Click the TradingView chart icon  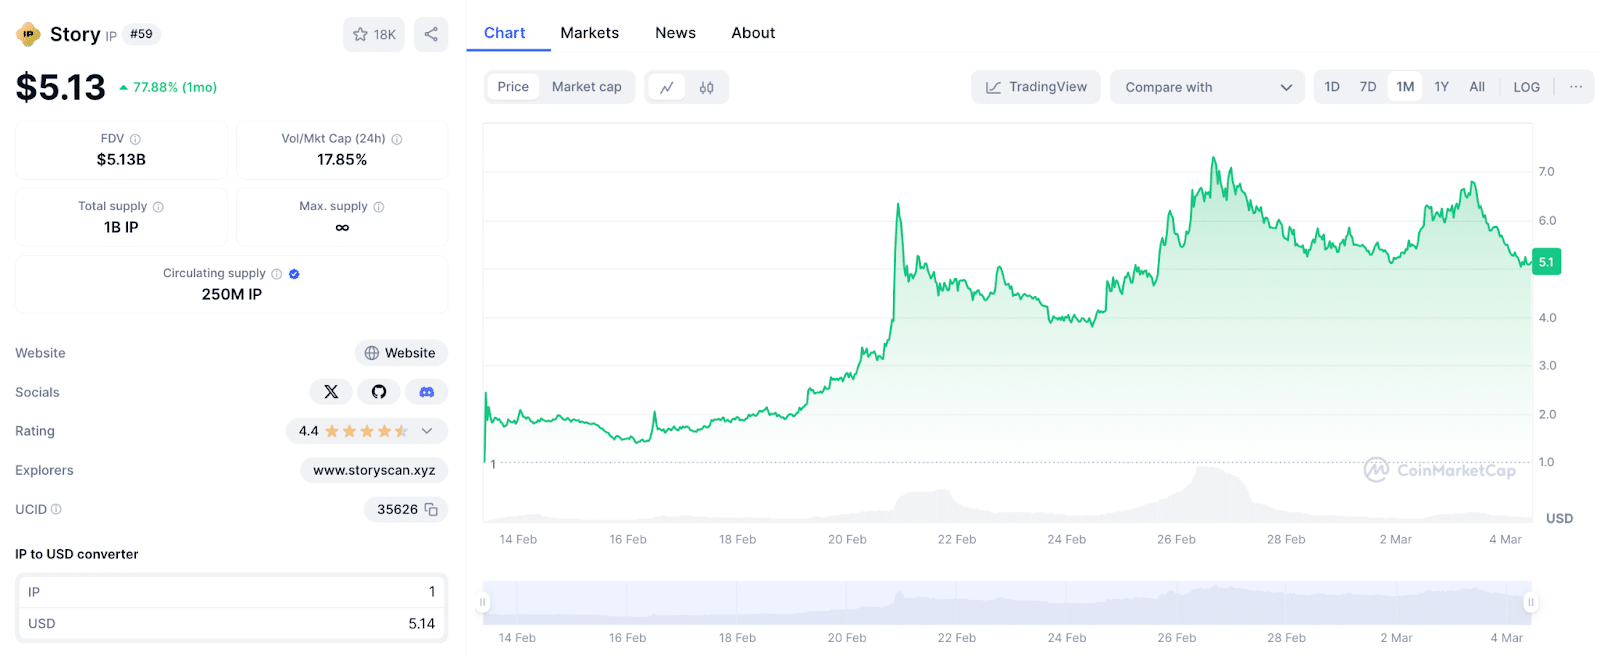(x=993, y=87)
